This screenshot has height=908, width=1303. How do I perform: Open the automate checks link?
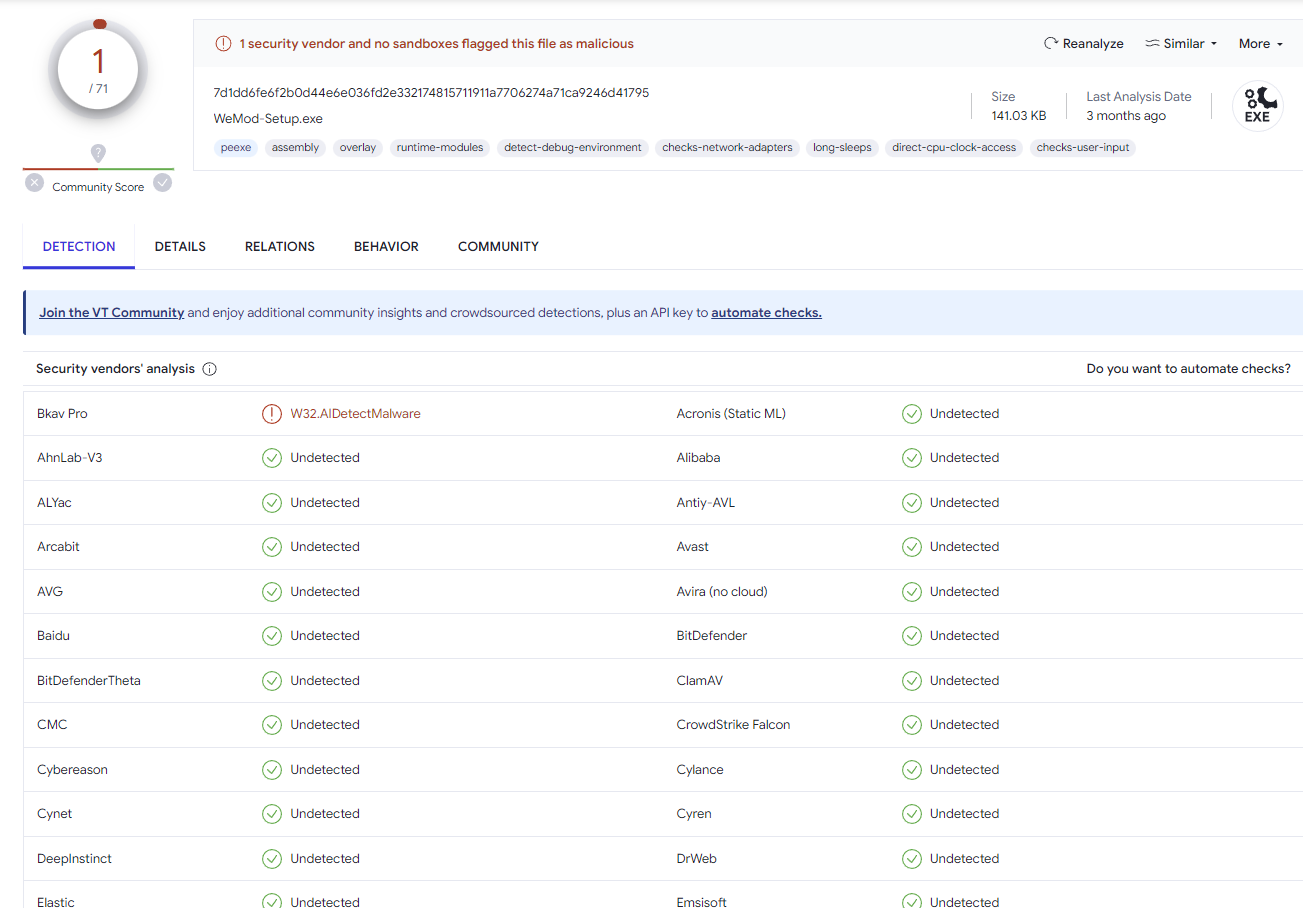pyautogui.click(x=766, y=313)
